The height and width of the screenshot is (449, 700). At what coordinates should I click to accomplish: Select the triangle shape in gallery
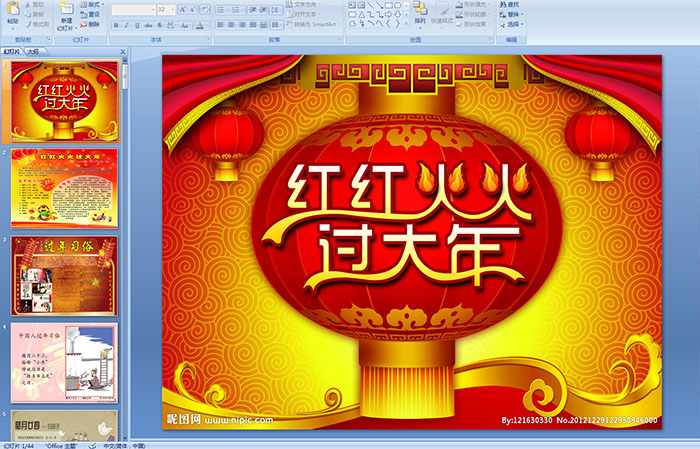361,15
